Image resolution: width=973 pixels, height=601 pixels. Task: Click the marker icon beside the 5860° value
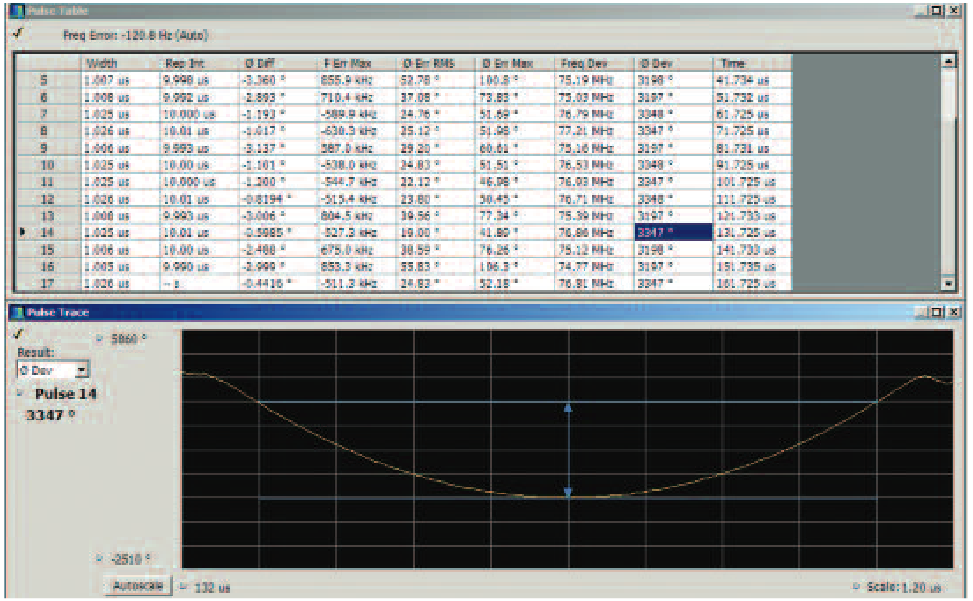point(100,339)
